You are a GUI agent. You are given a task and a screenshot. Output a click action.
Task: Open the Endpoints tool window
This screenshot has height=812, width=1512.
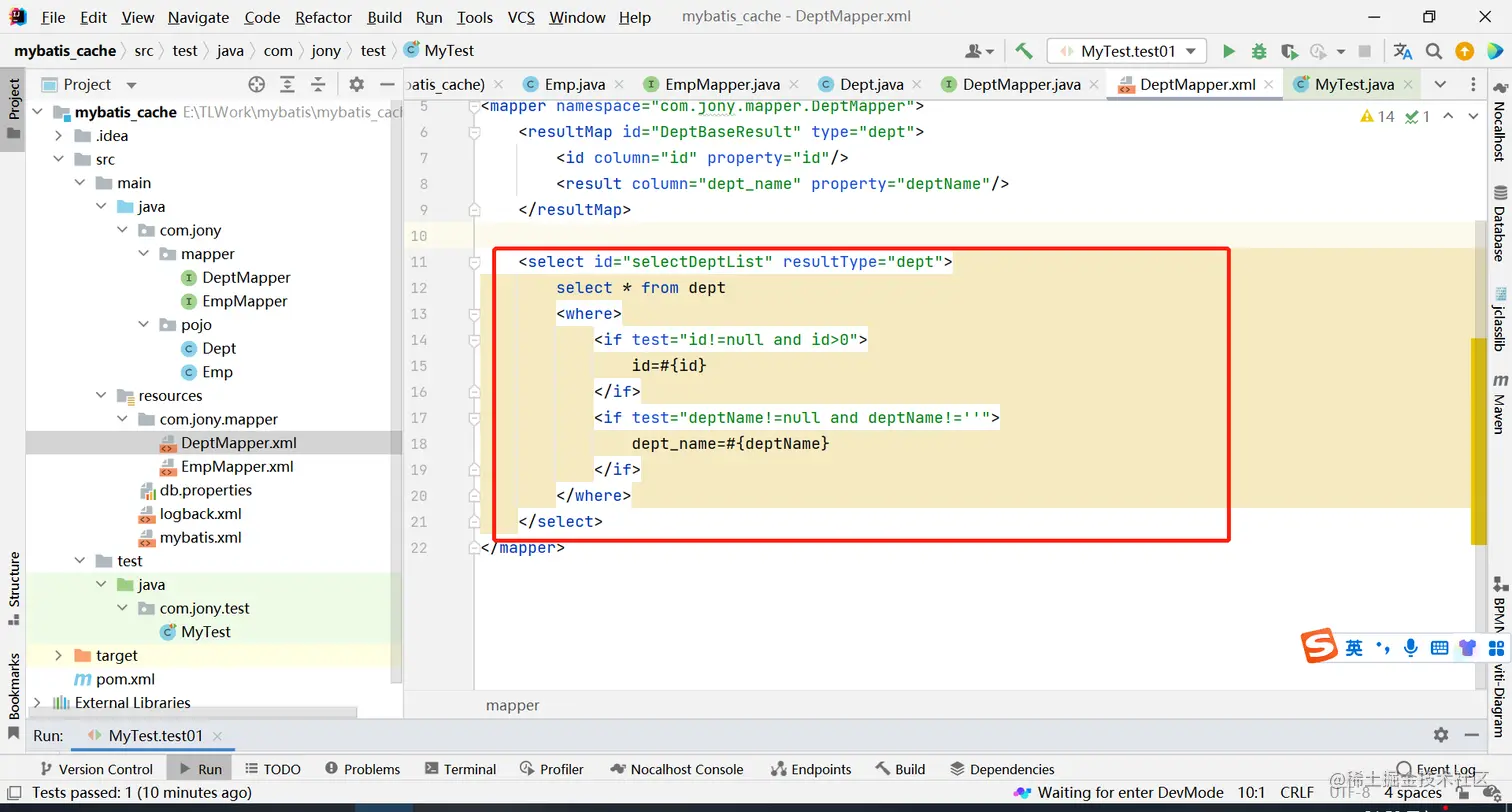pos(811,769)
